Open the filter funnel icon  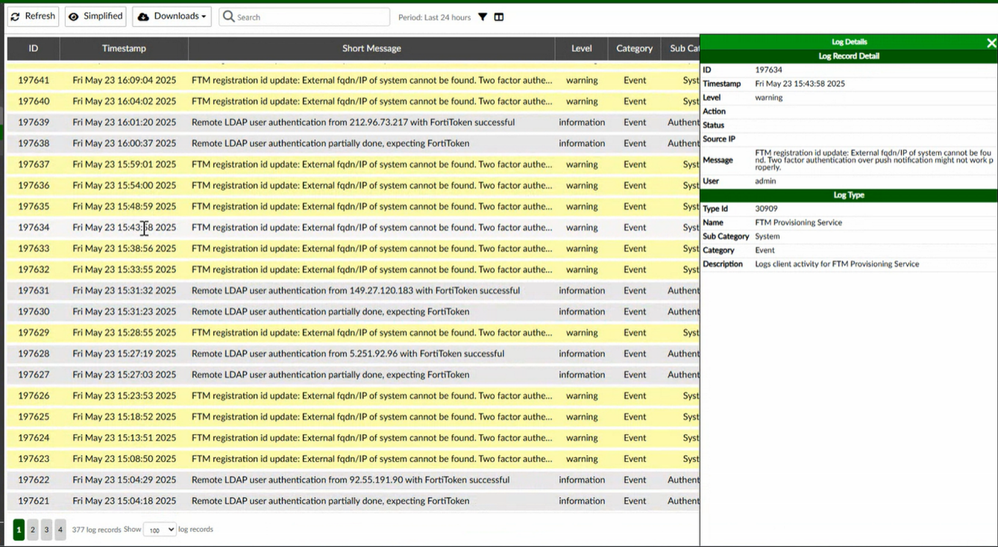[x=483, y=17]
